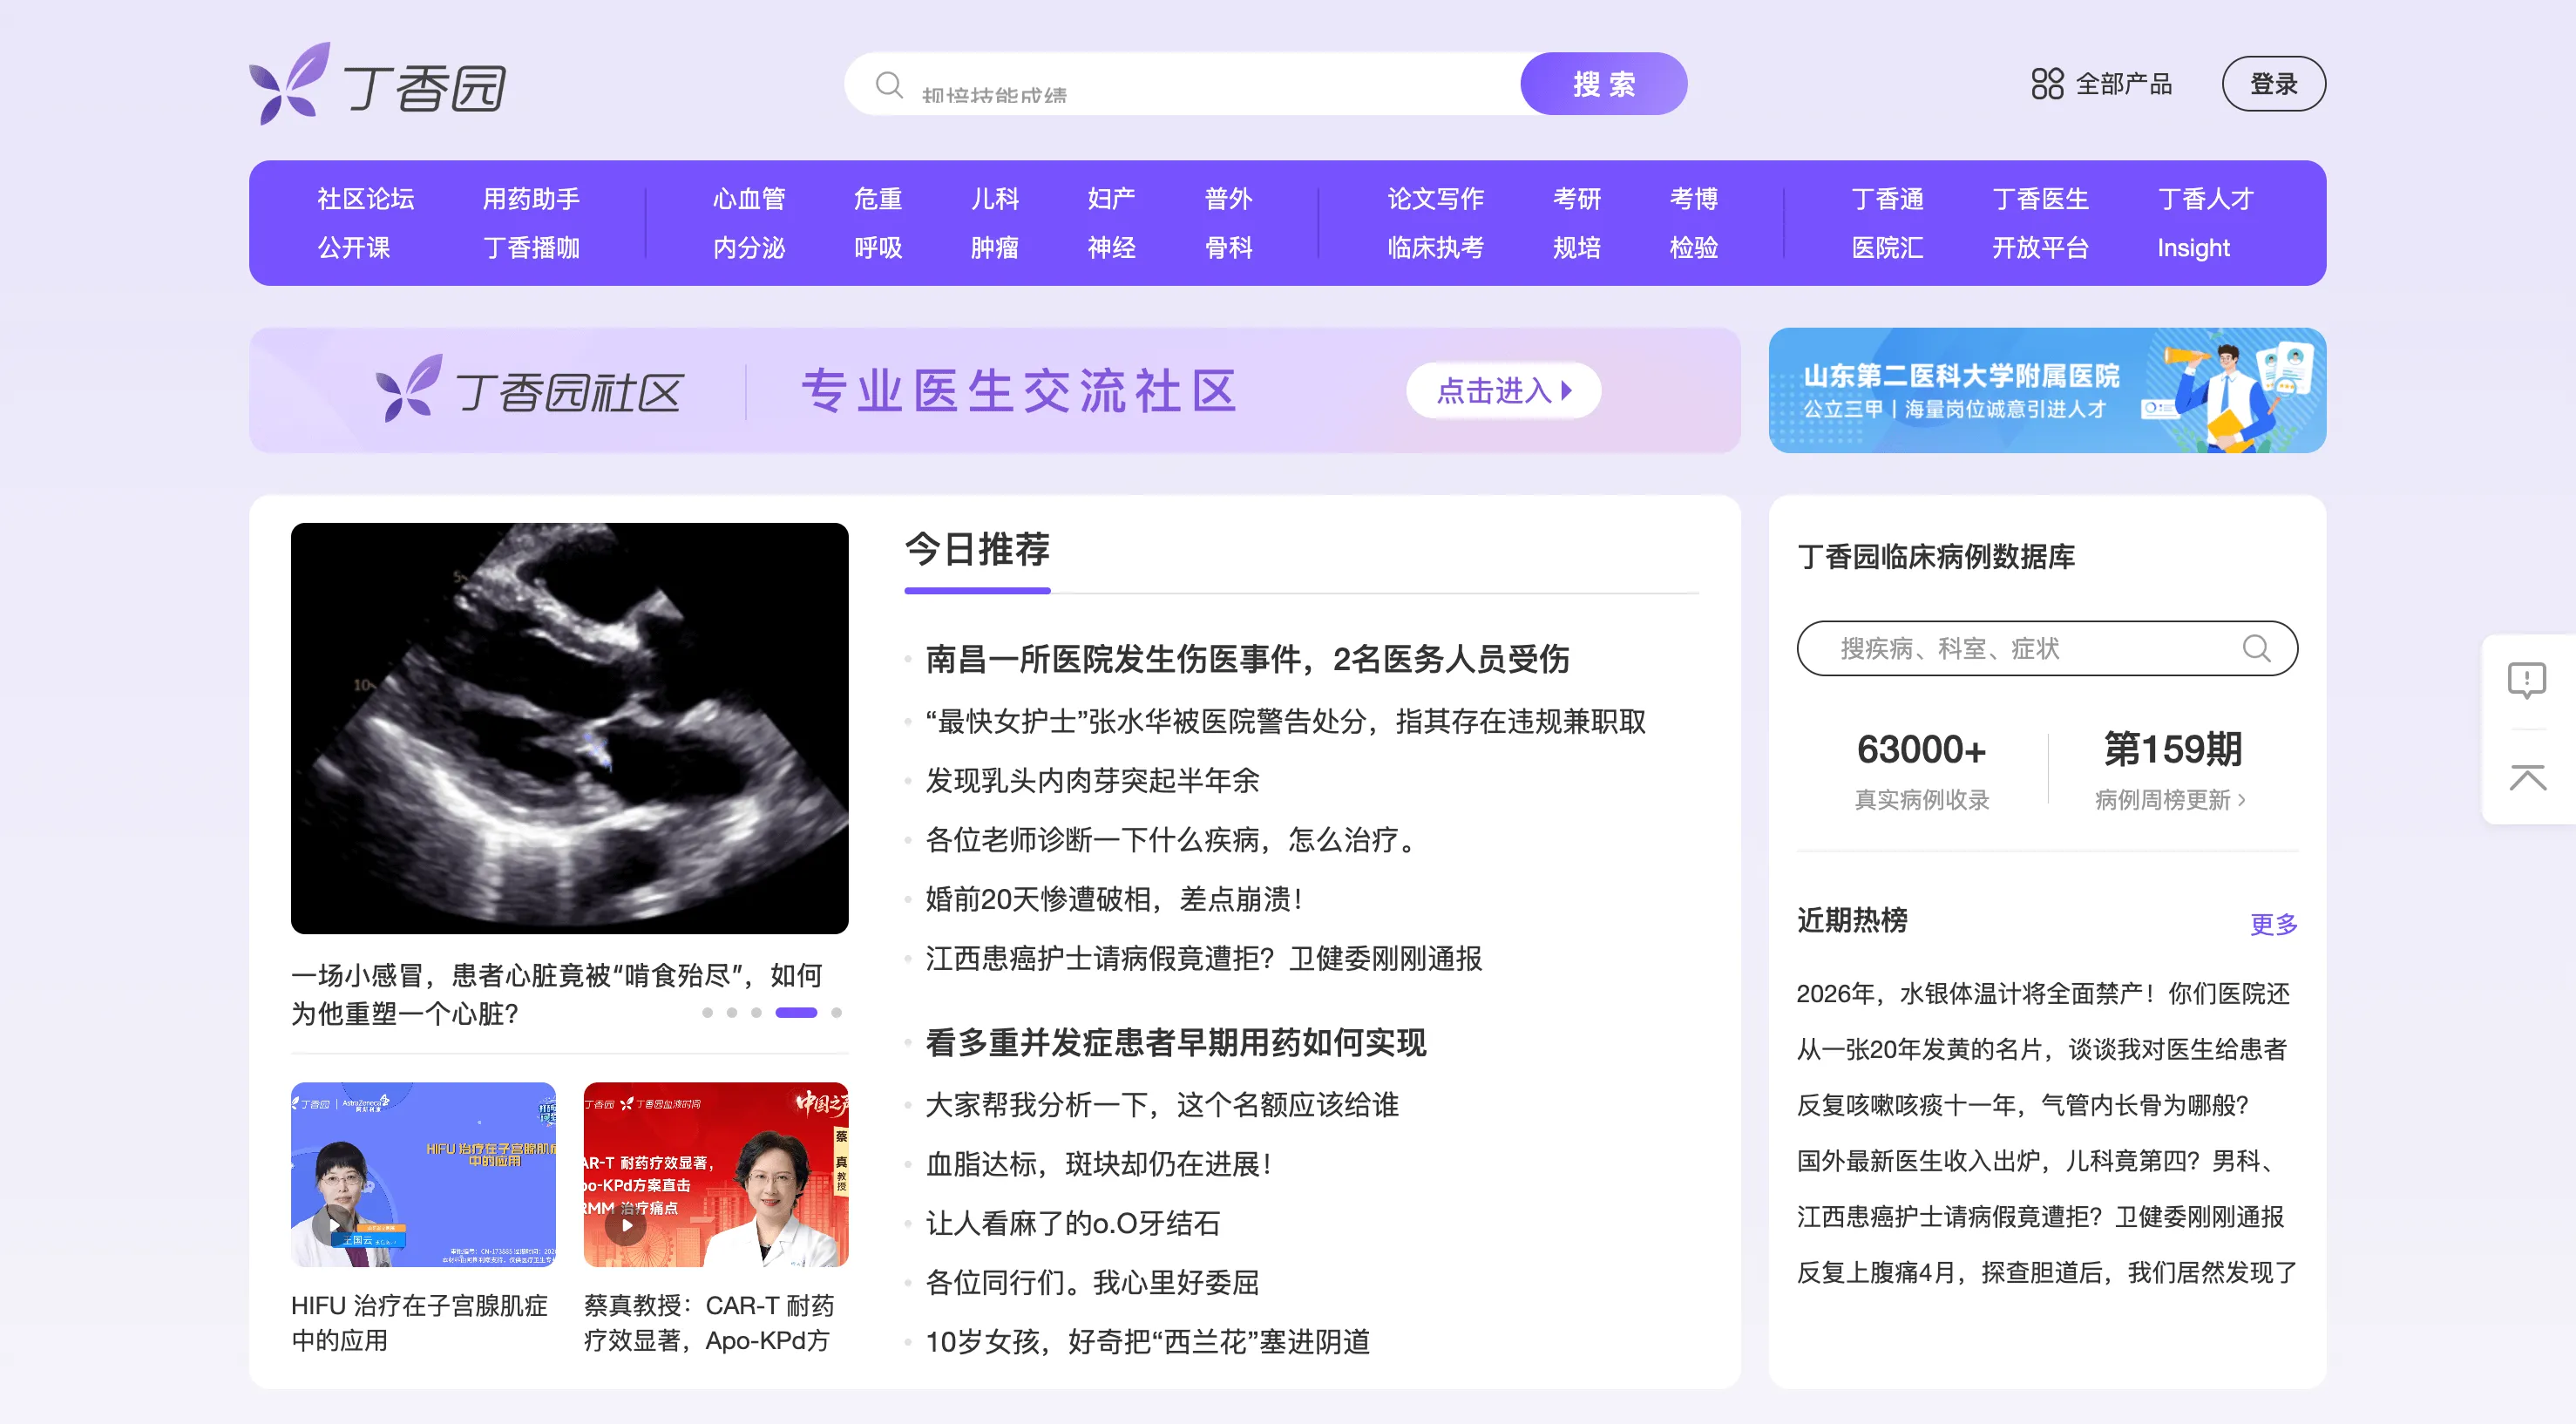
Task: Click 点击进入 on the community banner
Action: pos(1502,390)
